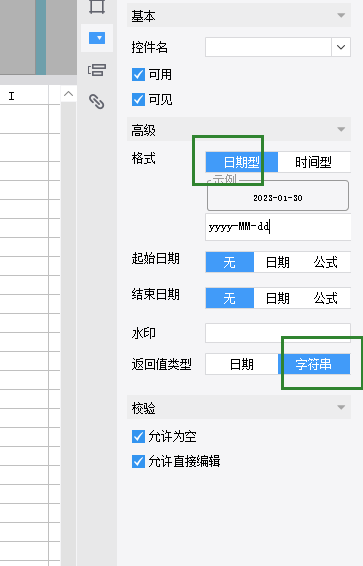The image size is (363, 566).
Task: Open the condition attributes panel icon
Action: click(97, 70)
